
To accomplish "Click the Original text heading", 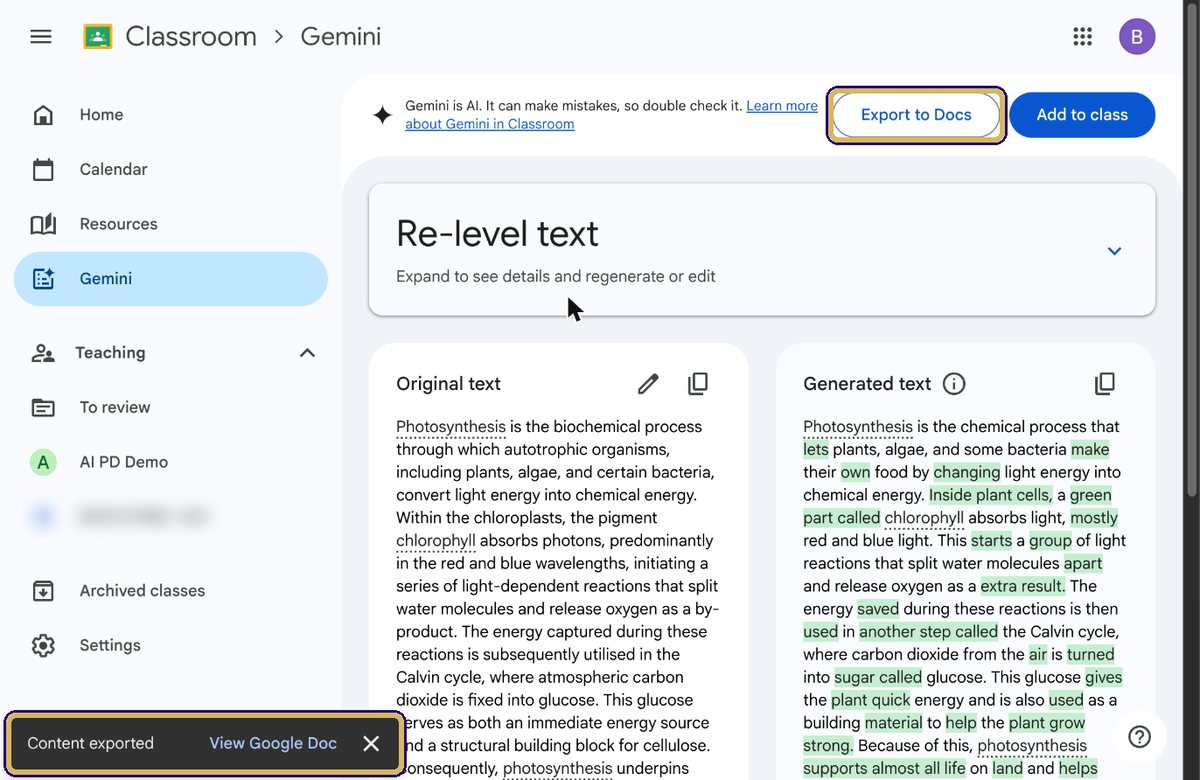I will pyautogui.click(x=448, y=384).
